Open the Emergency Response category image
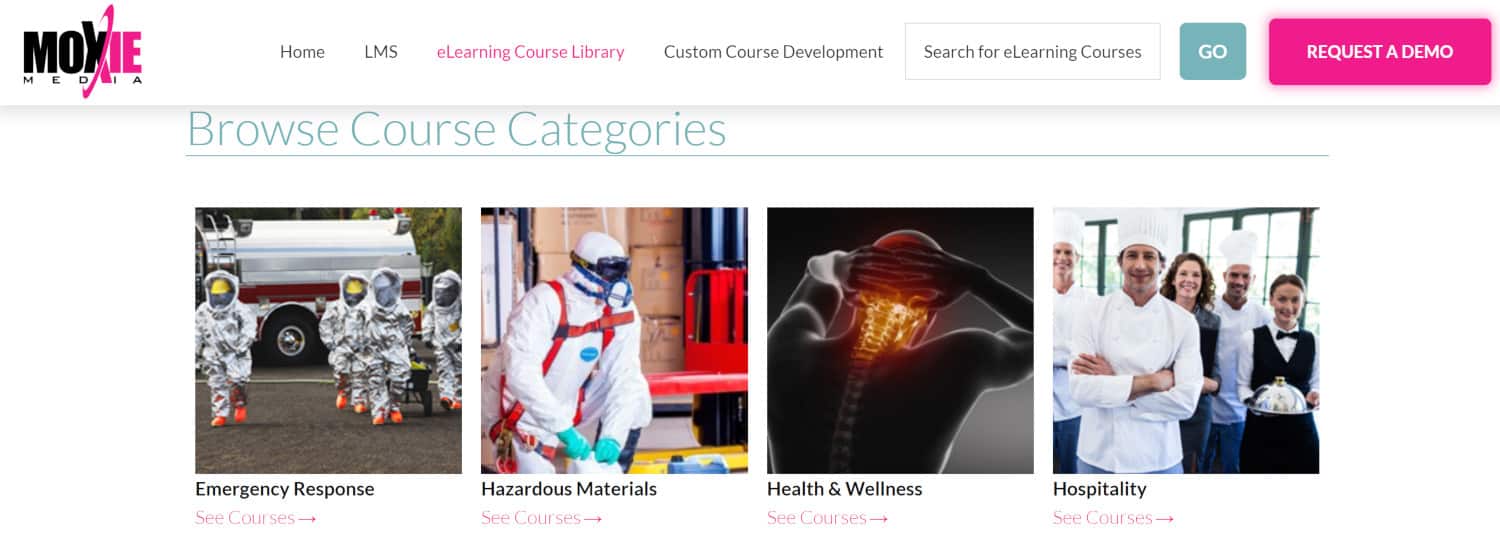 [328, 340]
